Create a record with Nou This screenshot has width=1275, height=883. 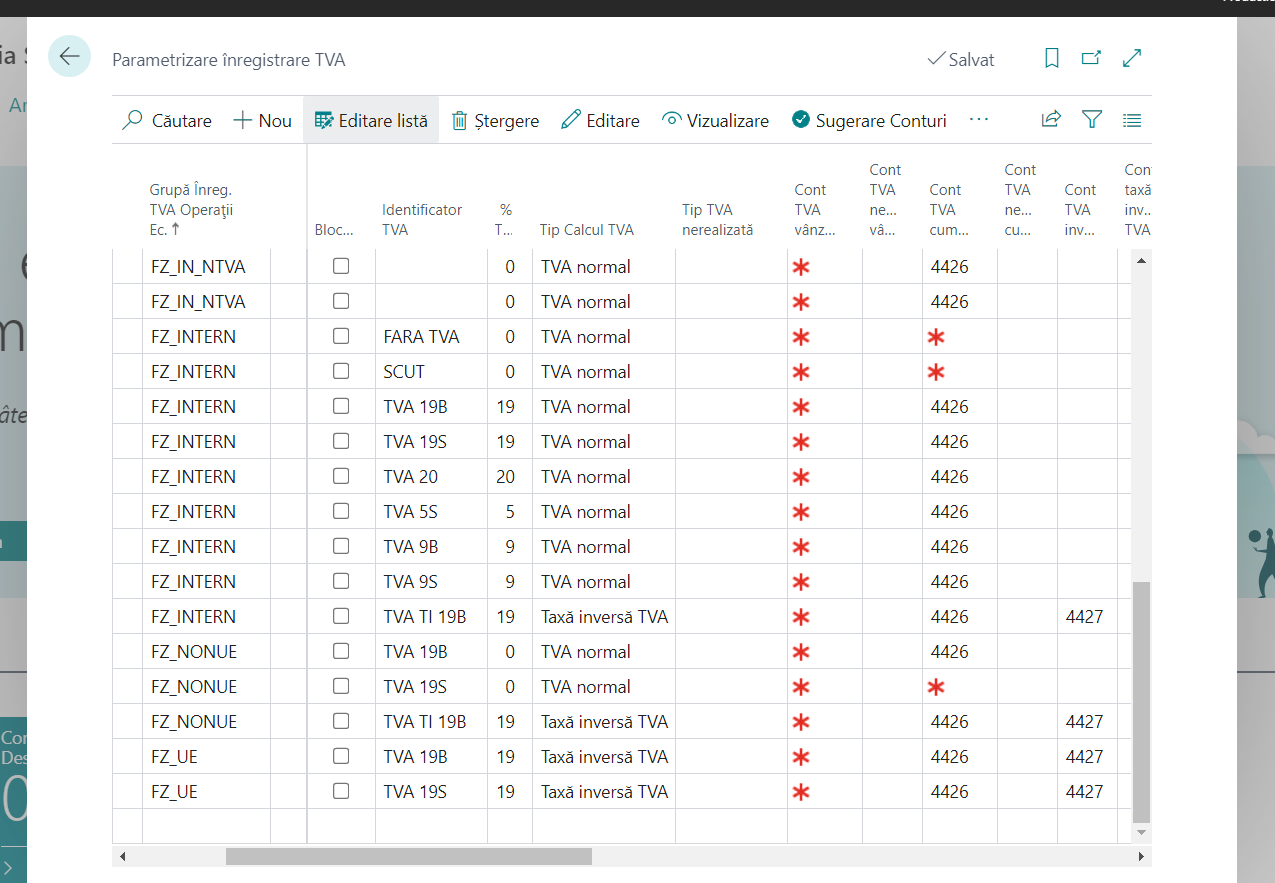261,119
